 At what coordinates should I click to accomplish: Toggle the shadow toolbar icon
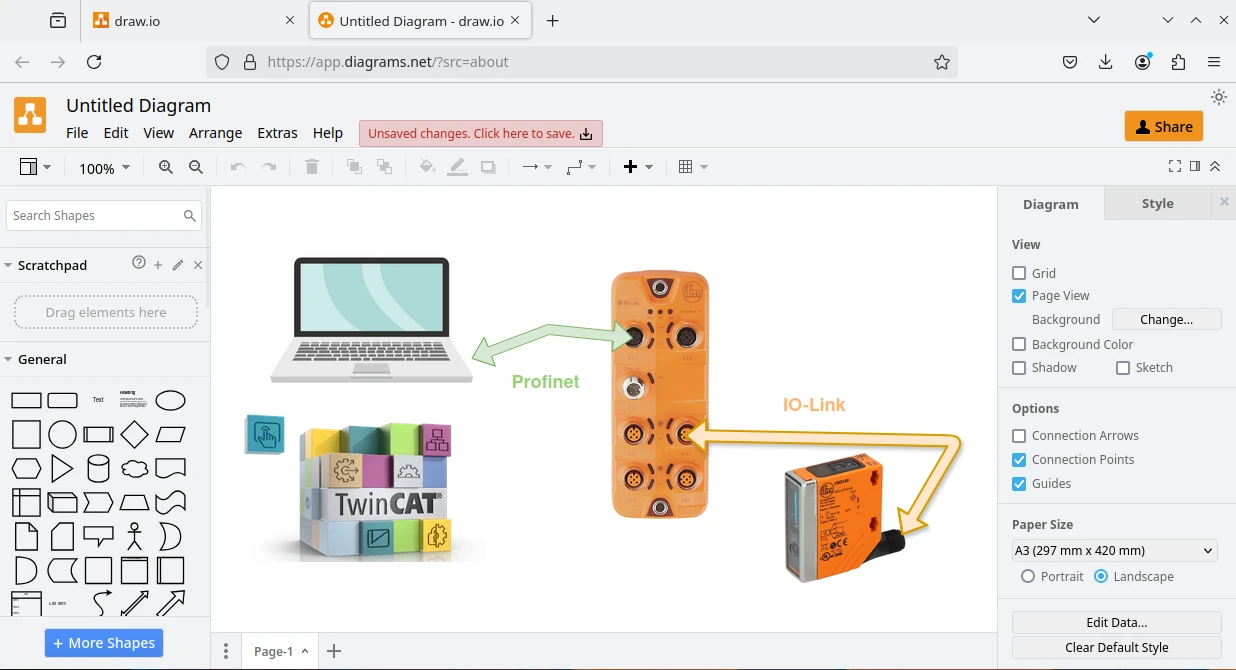click(488, 167)
